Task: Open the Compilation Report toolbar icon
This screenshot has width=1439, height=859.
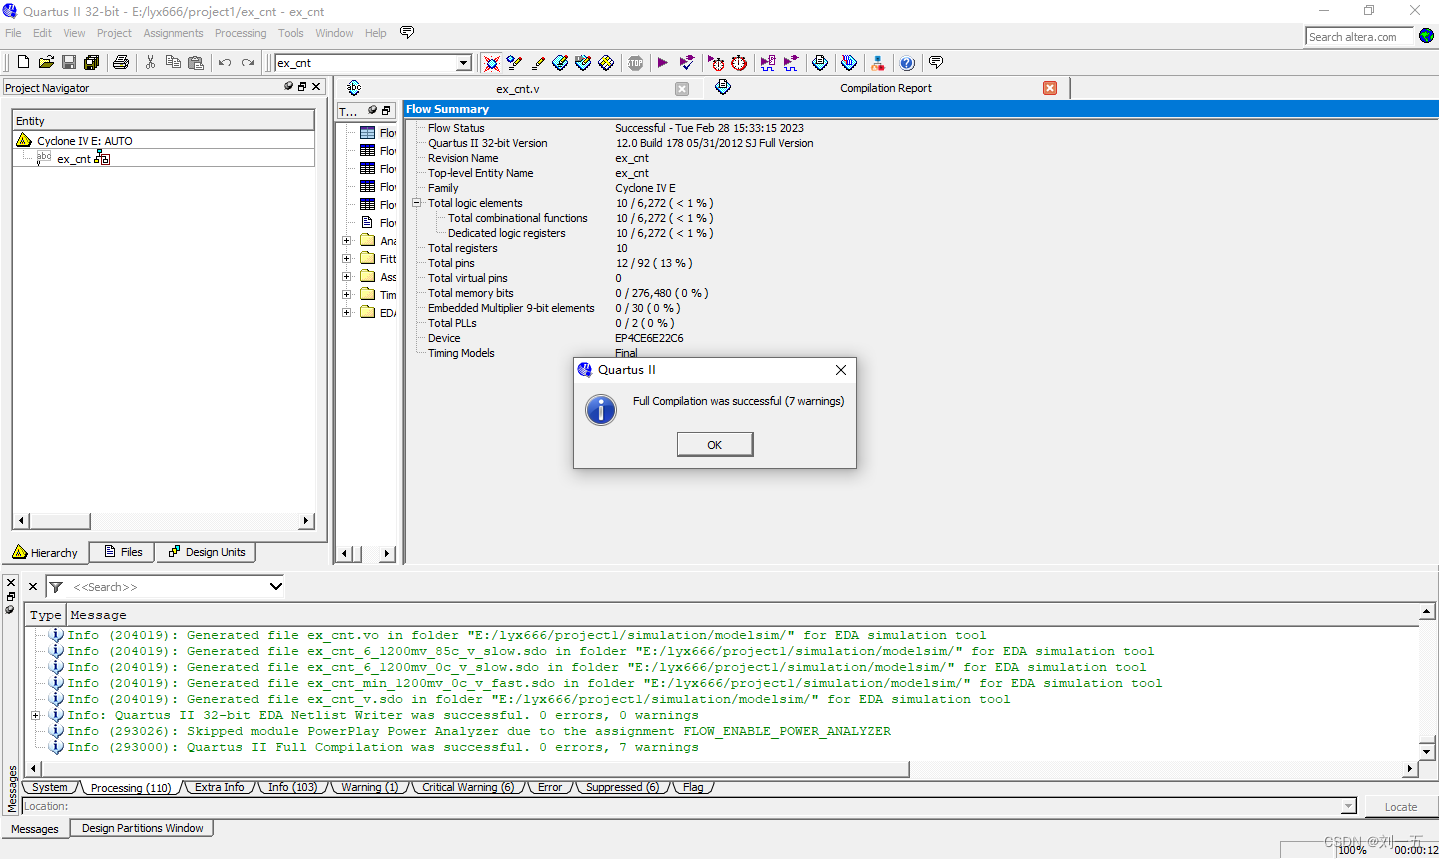Action: [820, 63]
